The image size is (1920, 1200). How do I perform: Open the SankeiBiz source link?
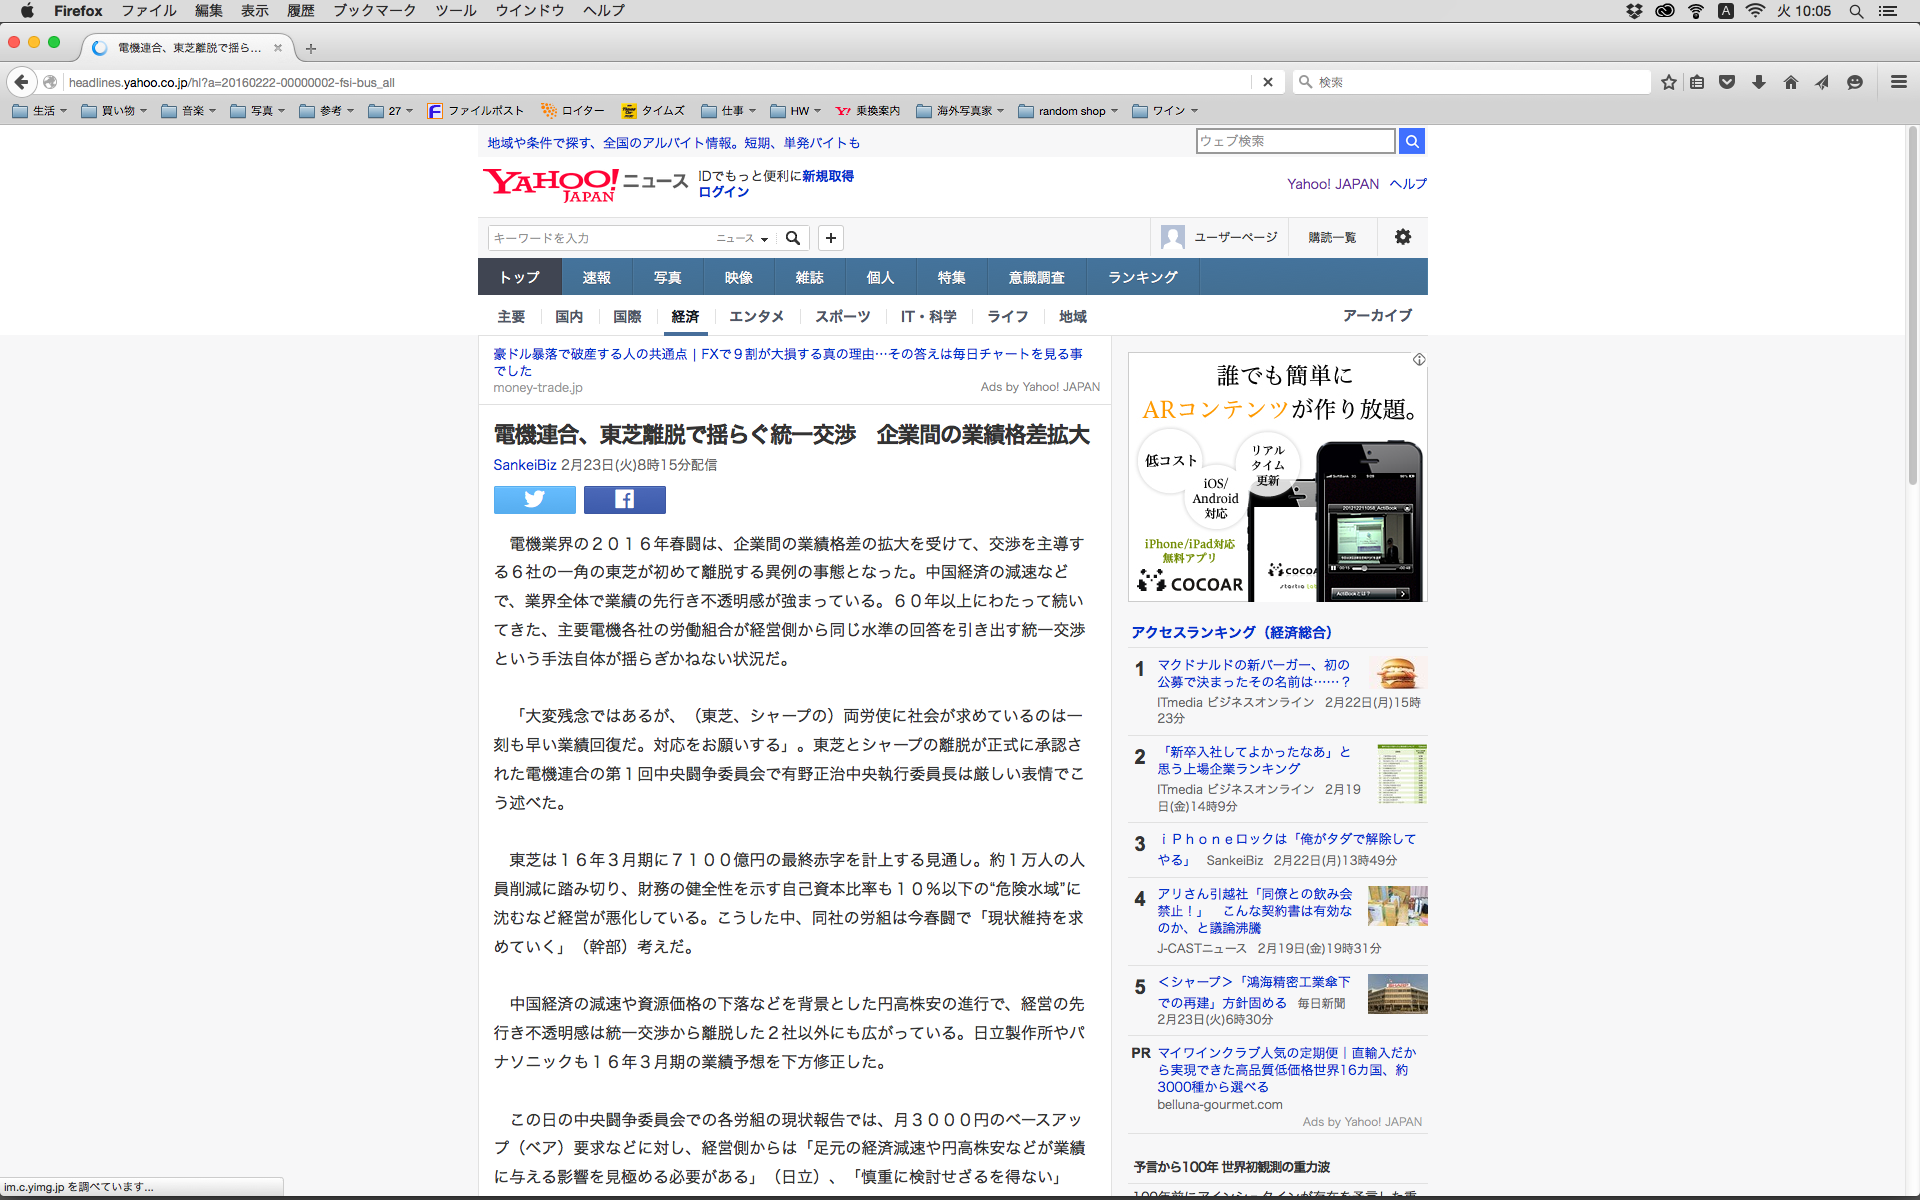524,465
